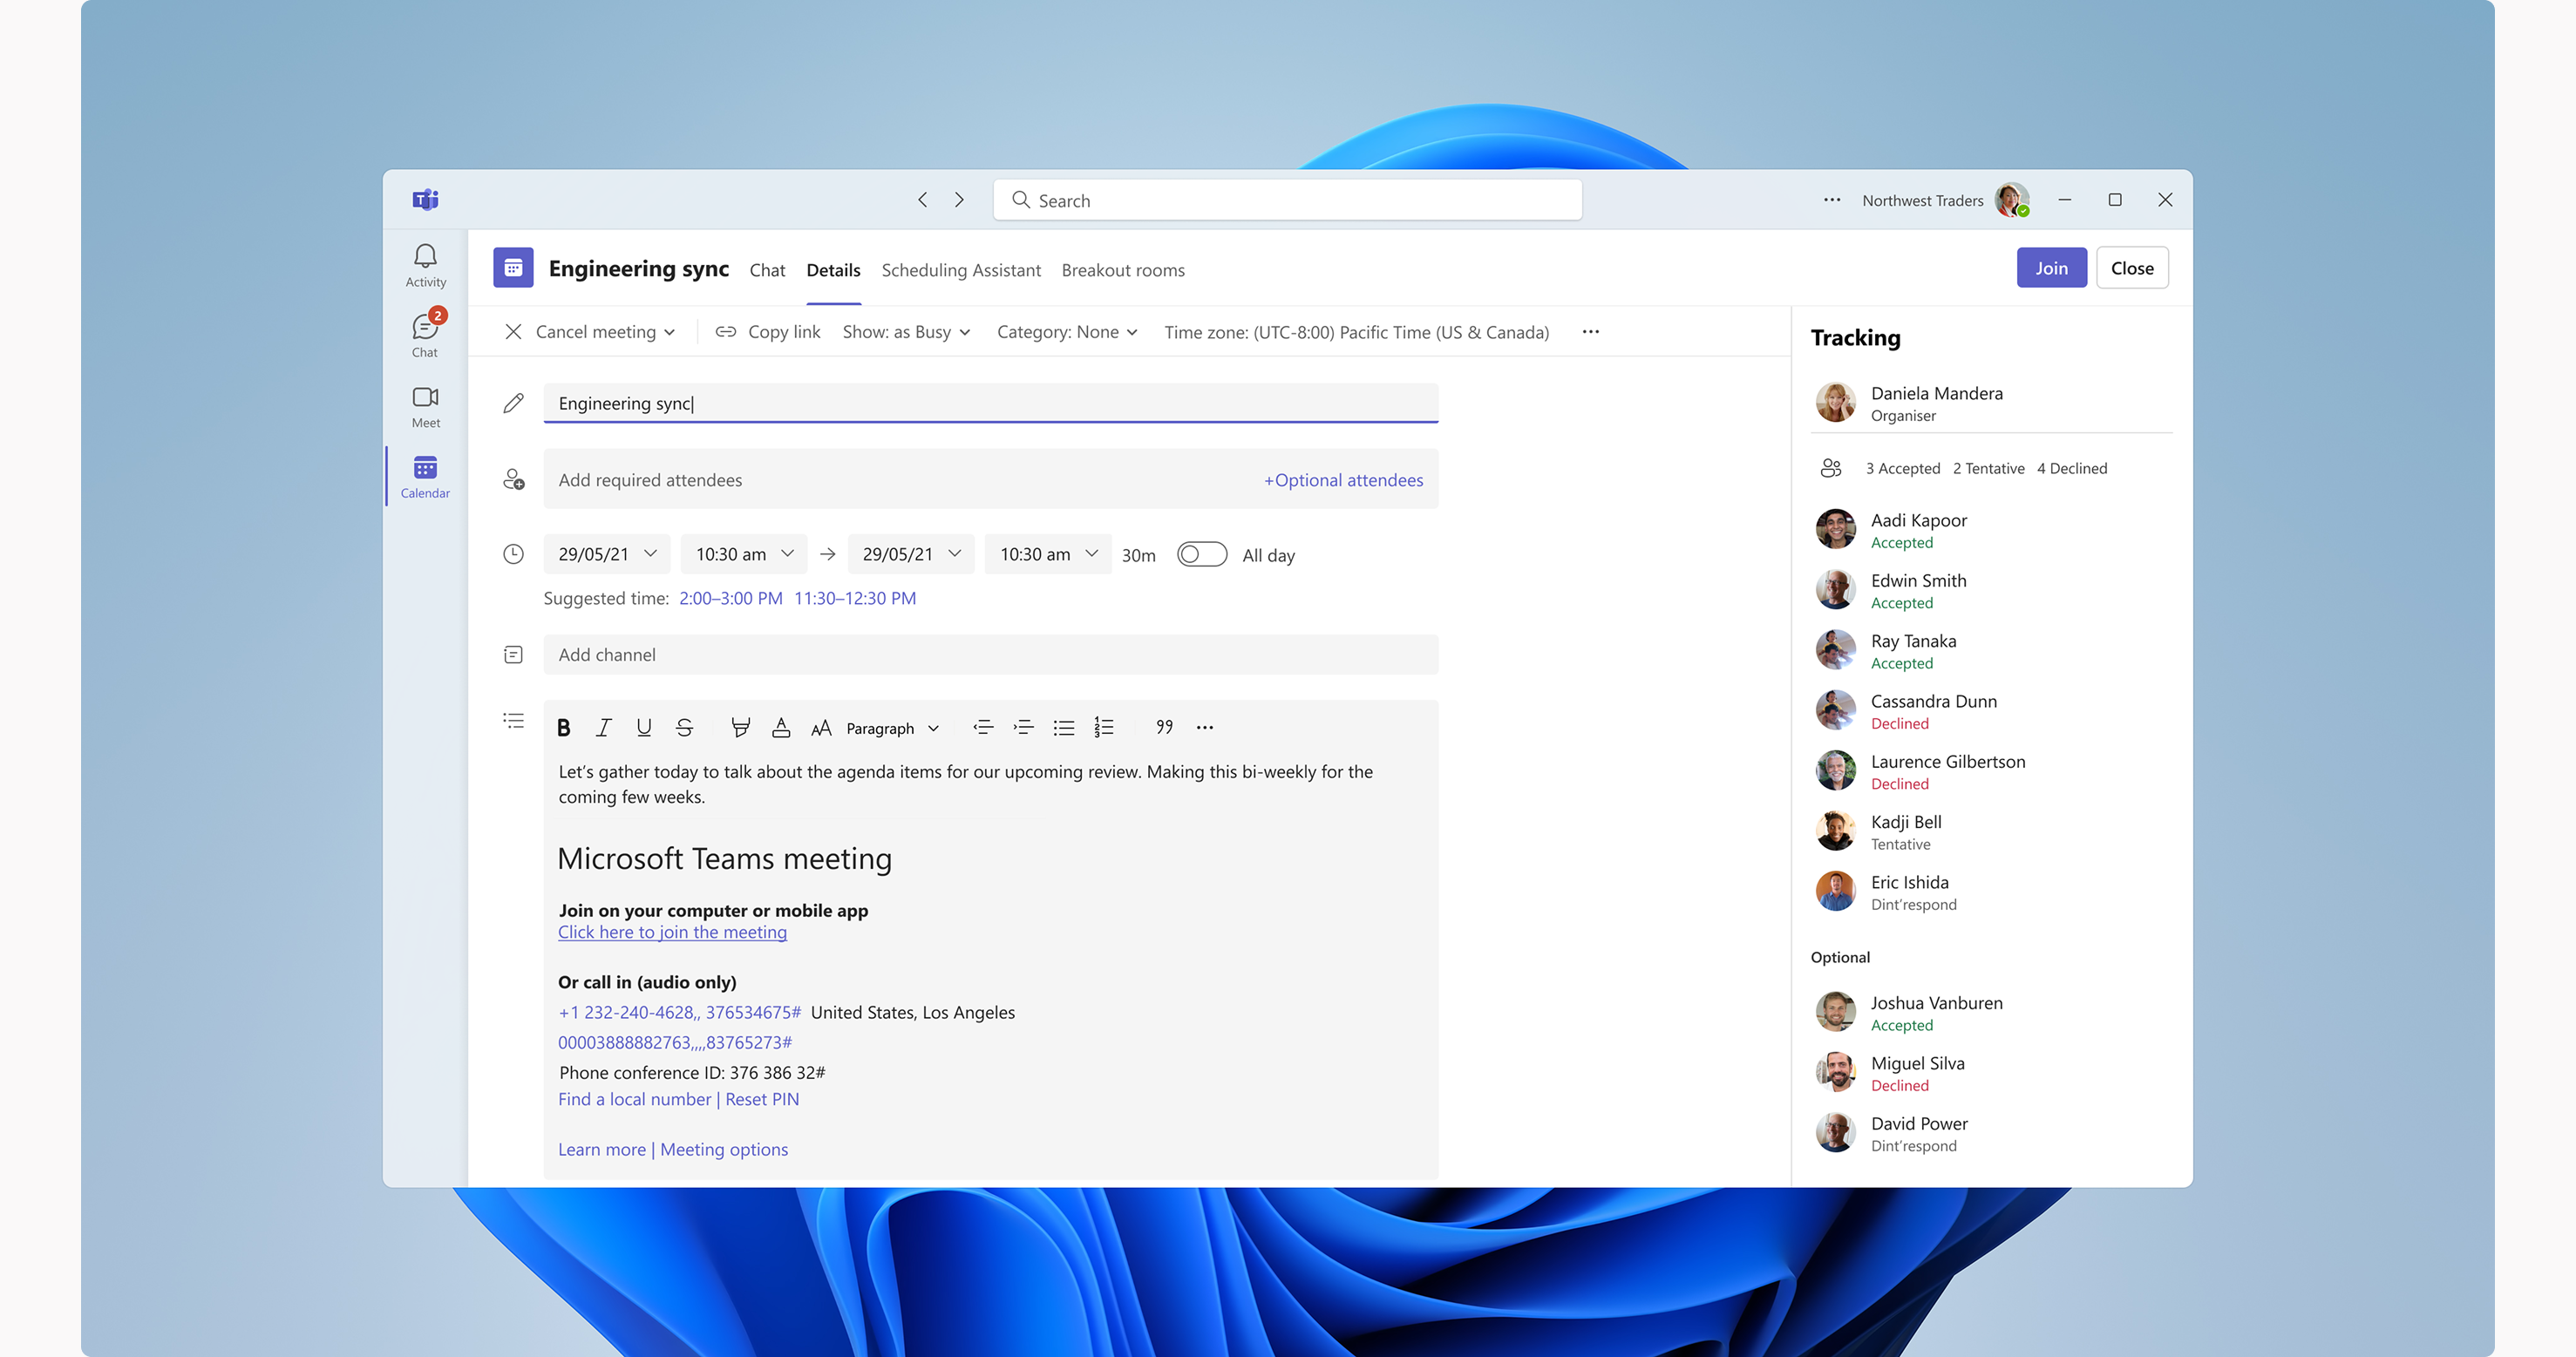
Task: Apply strikethrough formatting
Action: pos(684,728)
